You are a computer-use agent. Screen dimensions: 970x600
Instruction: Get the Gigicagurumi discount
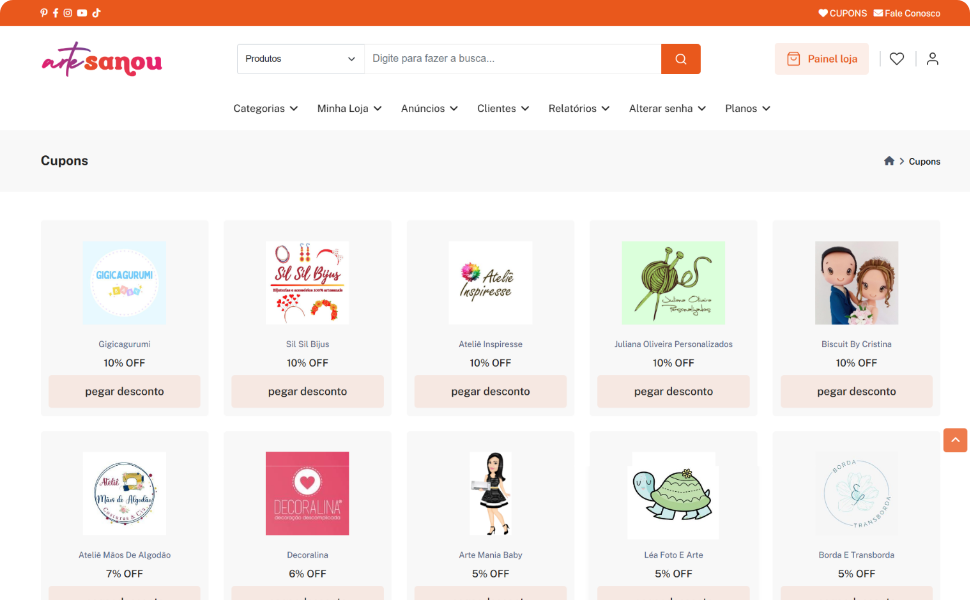(124, 391)
